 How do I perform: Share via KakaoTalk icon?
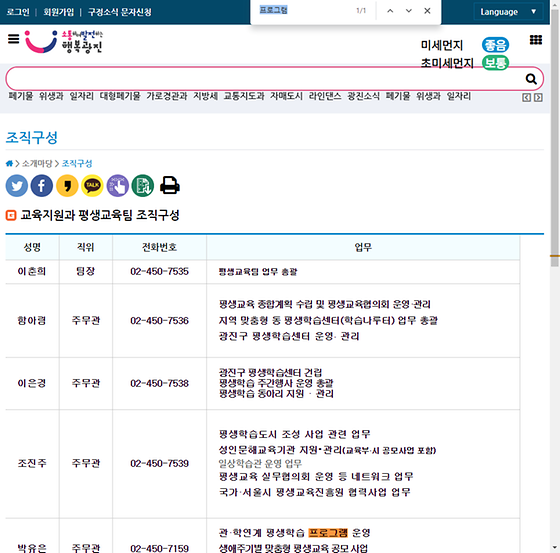(x=92, y=186)
